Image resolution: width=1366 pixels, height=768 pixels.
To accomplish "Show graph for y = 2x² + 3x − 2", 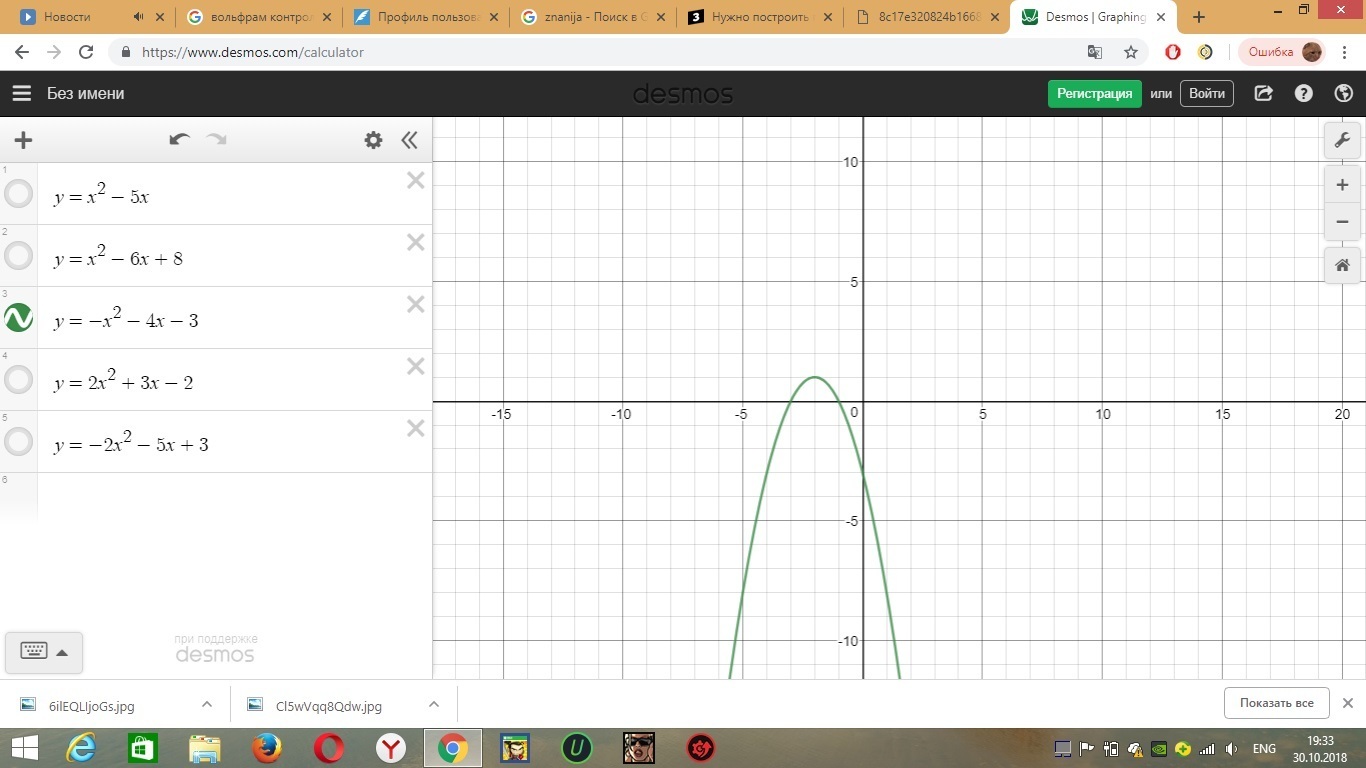I will coord(19,380).
